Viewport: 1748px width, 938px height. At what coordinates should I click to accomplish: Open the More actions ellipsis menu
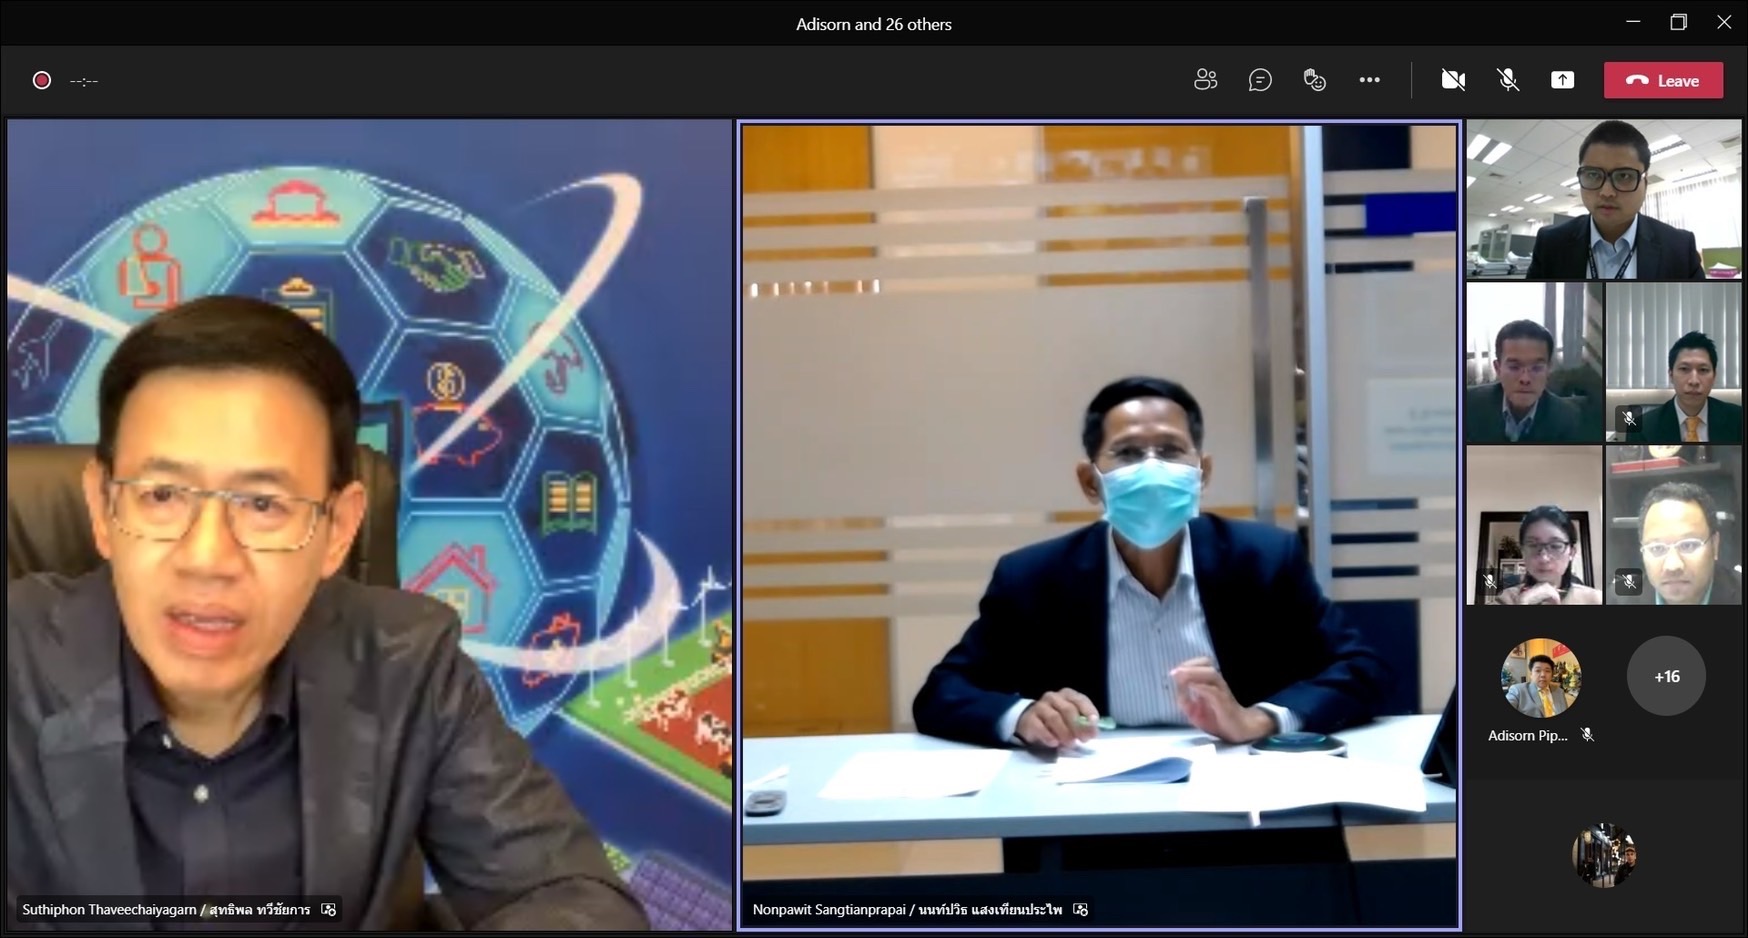1369,80
